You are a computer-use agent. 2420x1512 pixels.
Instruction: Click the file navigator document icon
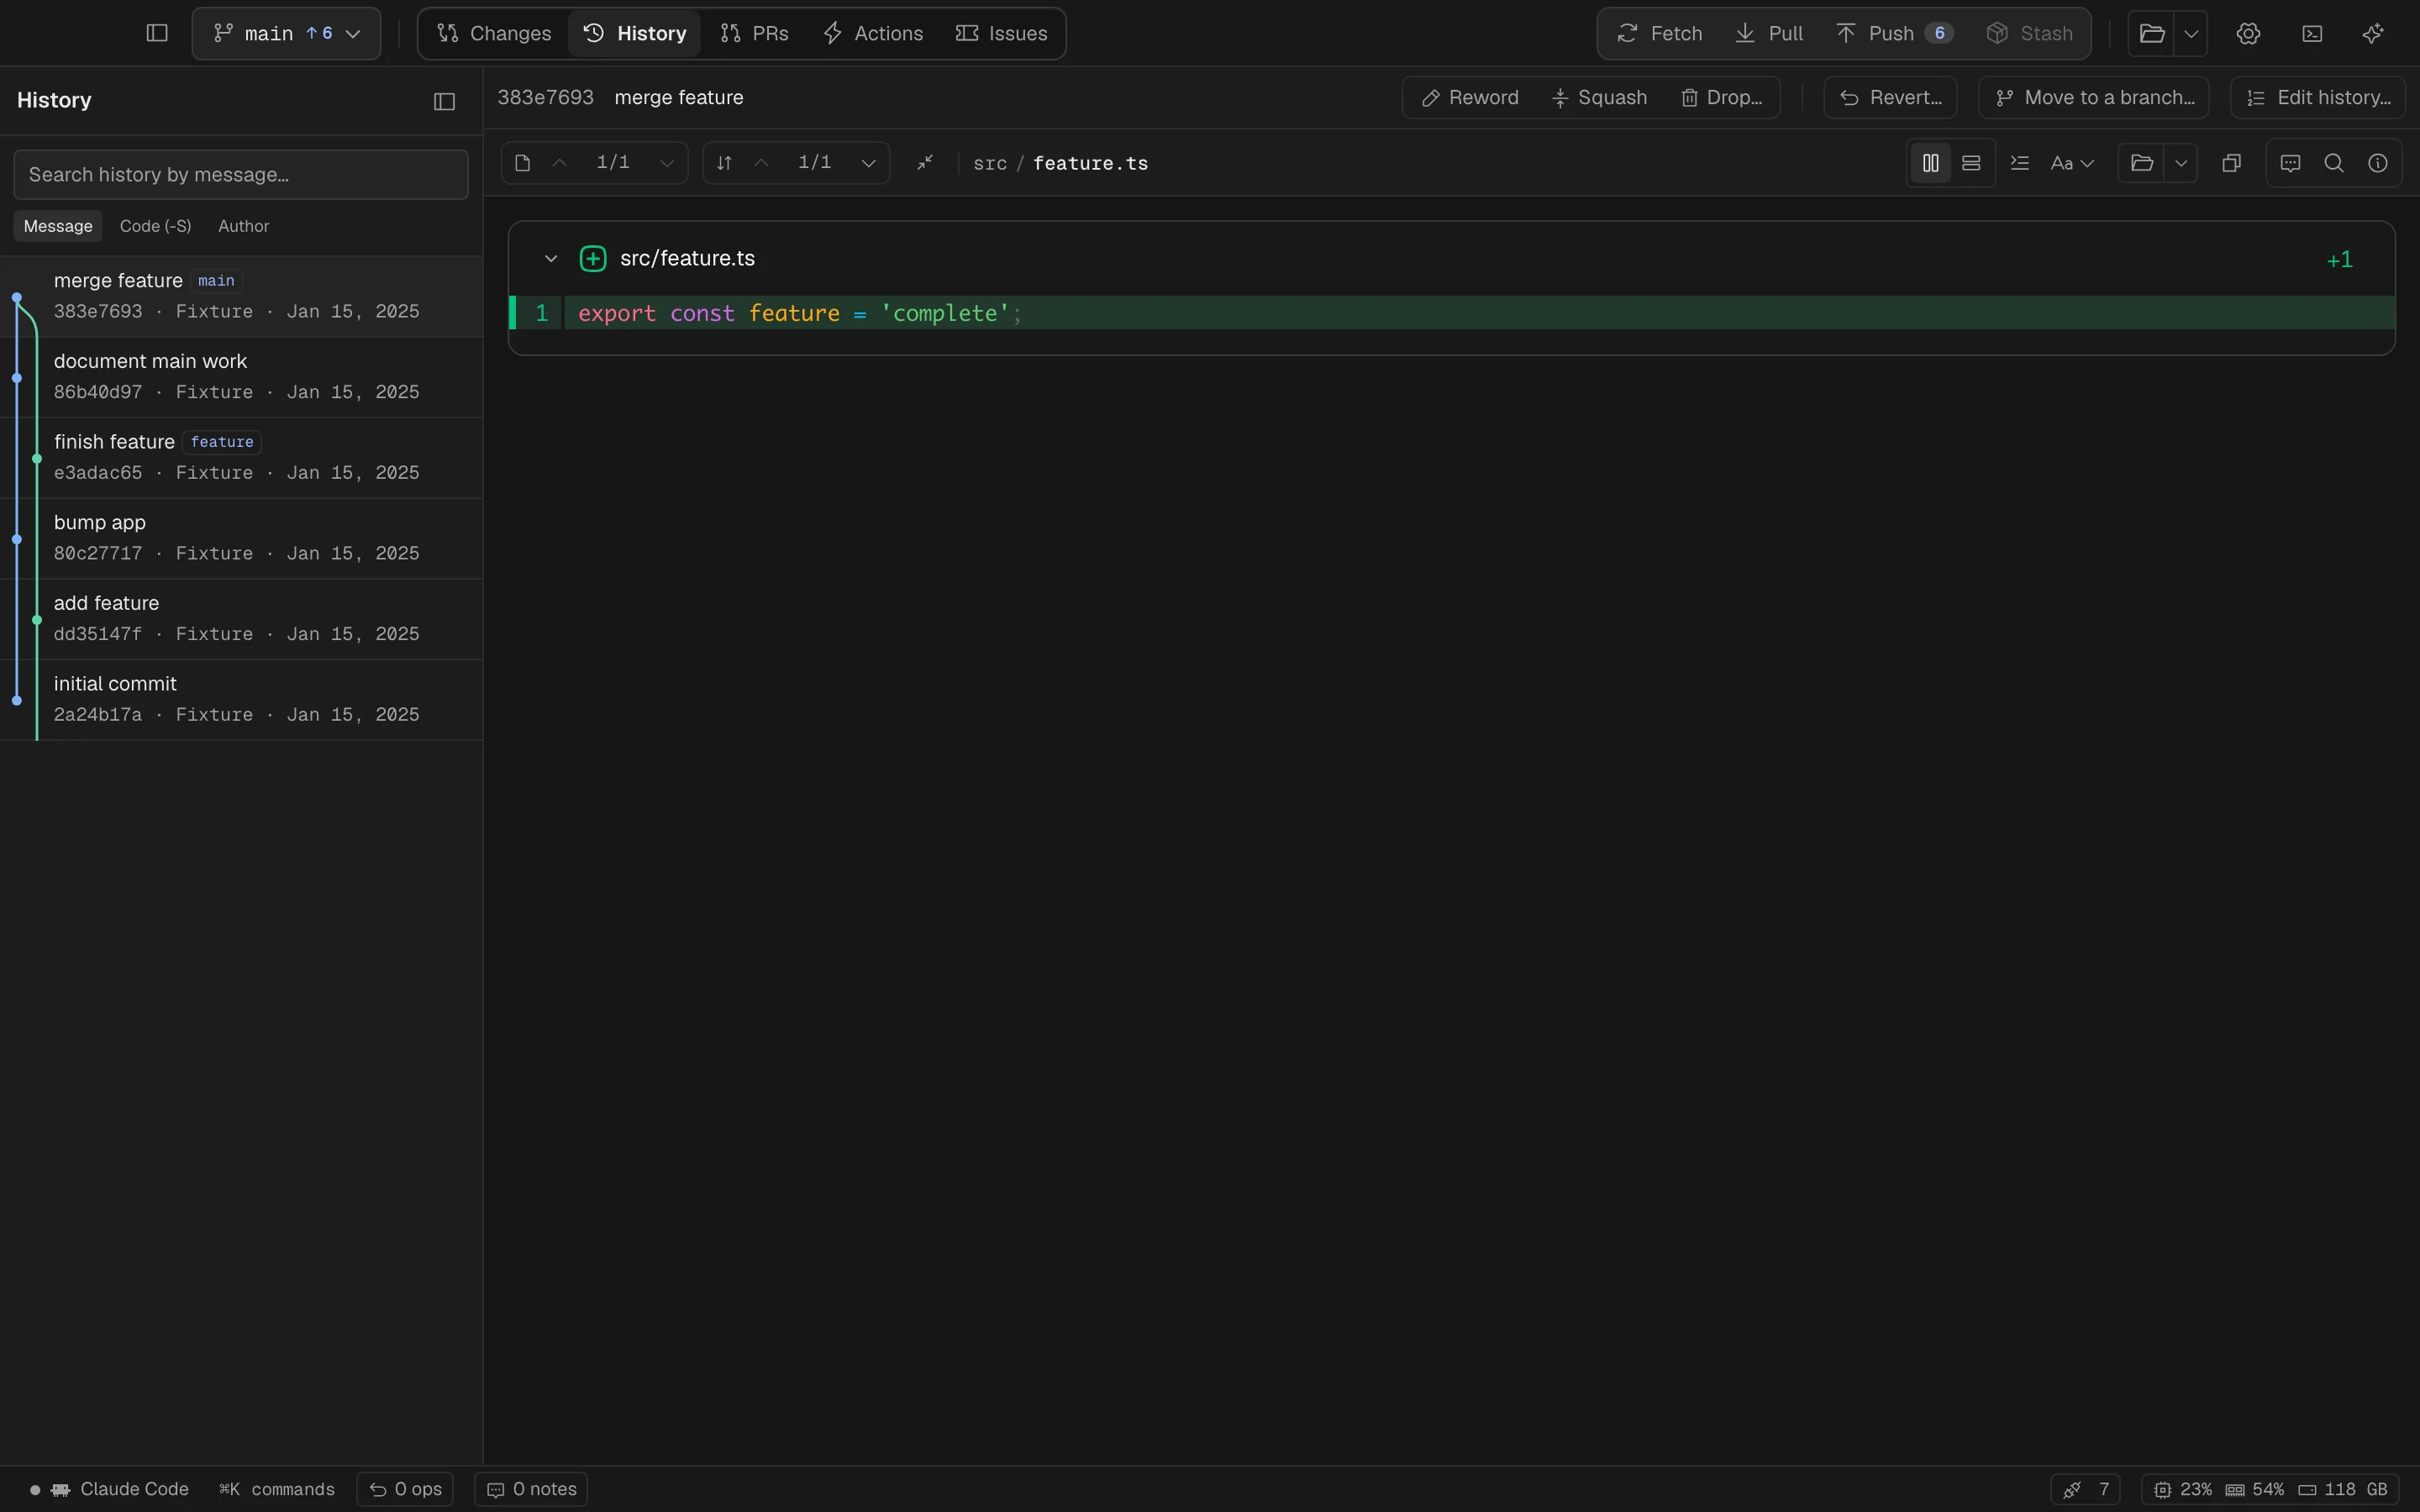522,163
